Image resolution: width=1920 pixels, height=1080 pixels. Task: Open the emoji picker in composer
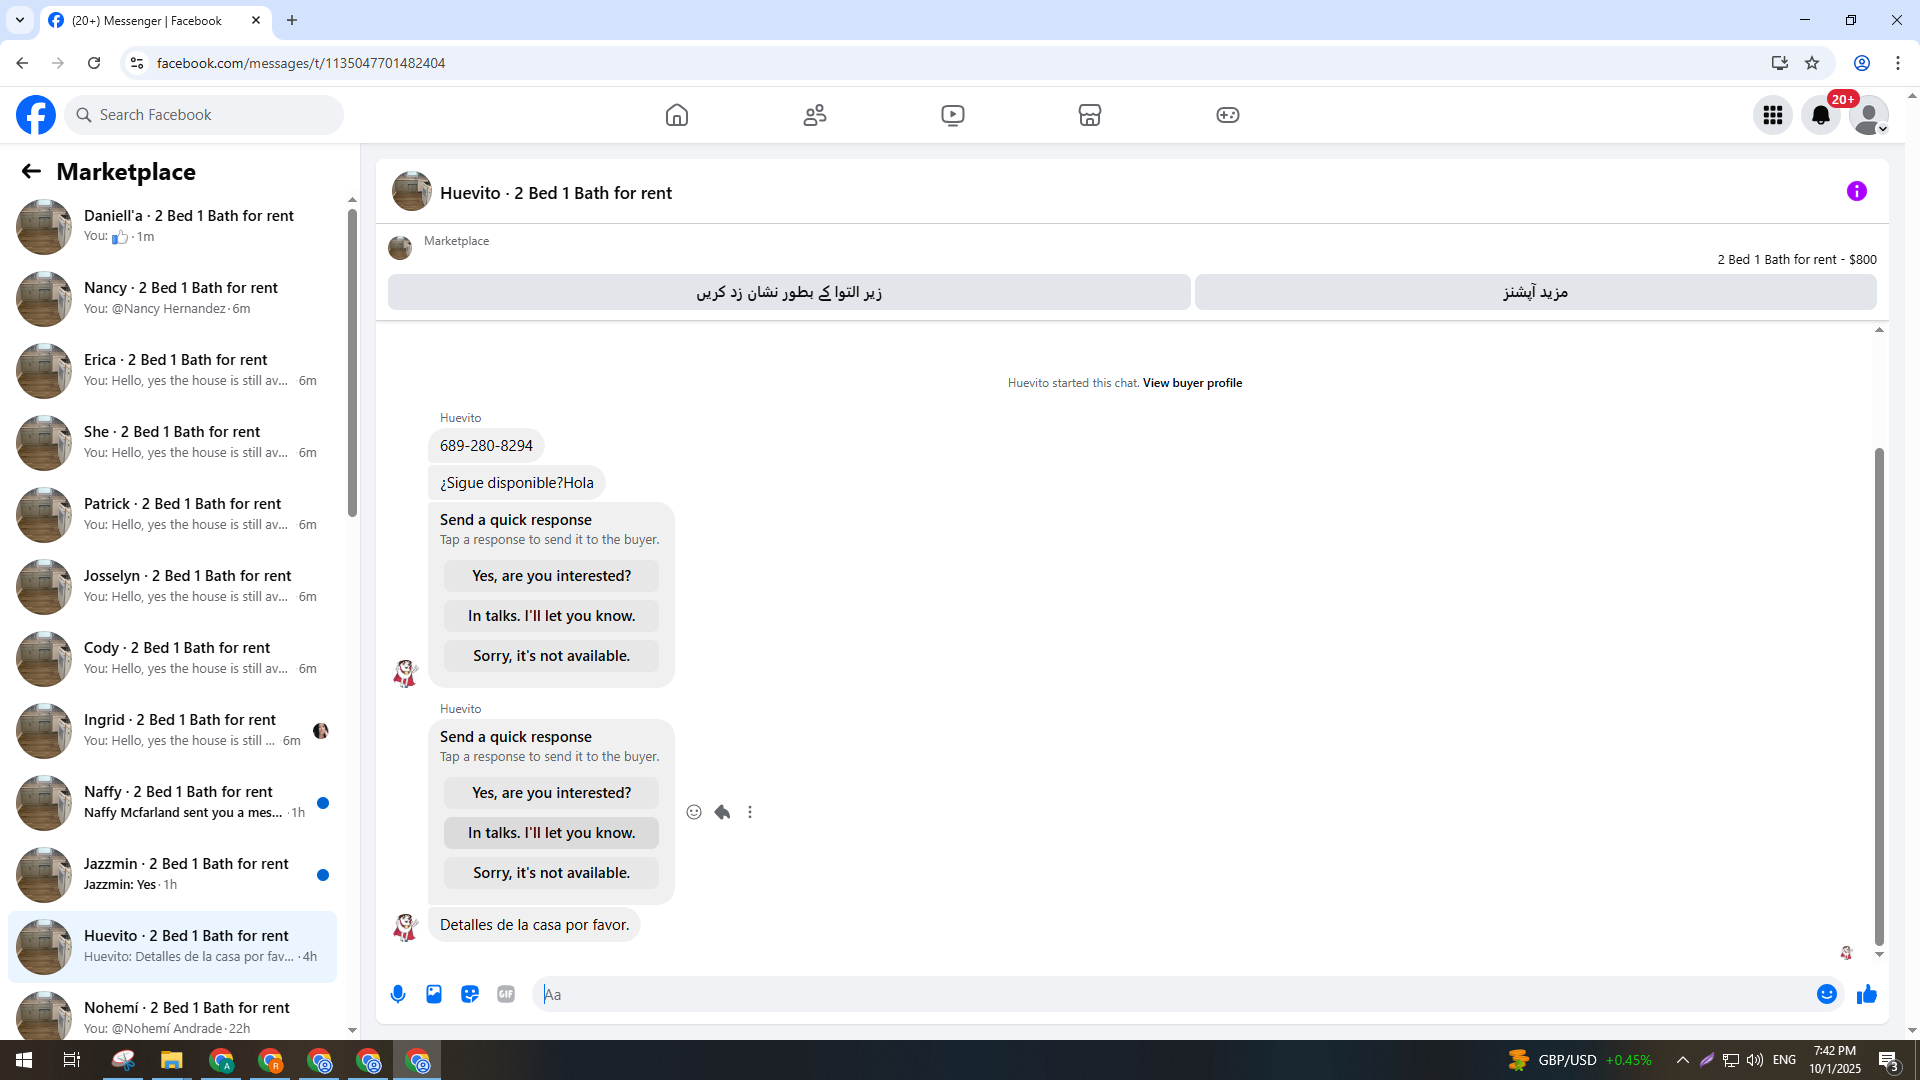coord(1827,994)
